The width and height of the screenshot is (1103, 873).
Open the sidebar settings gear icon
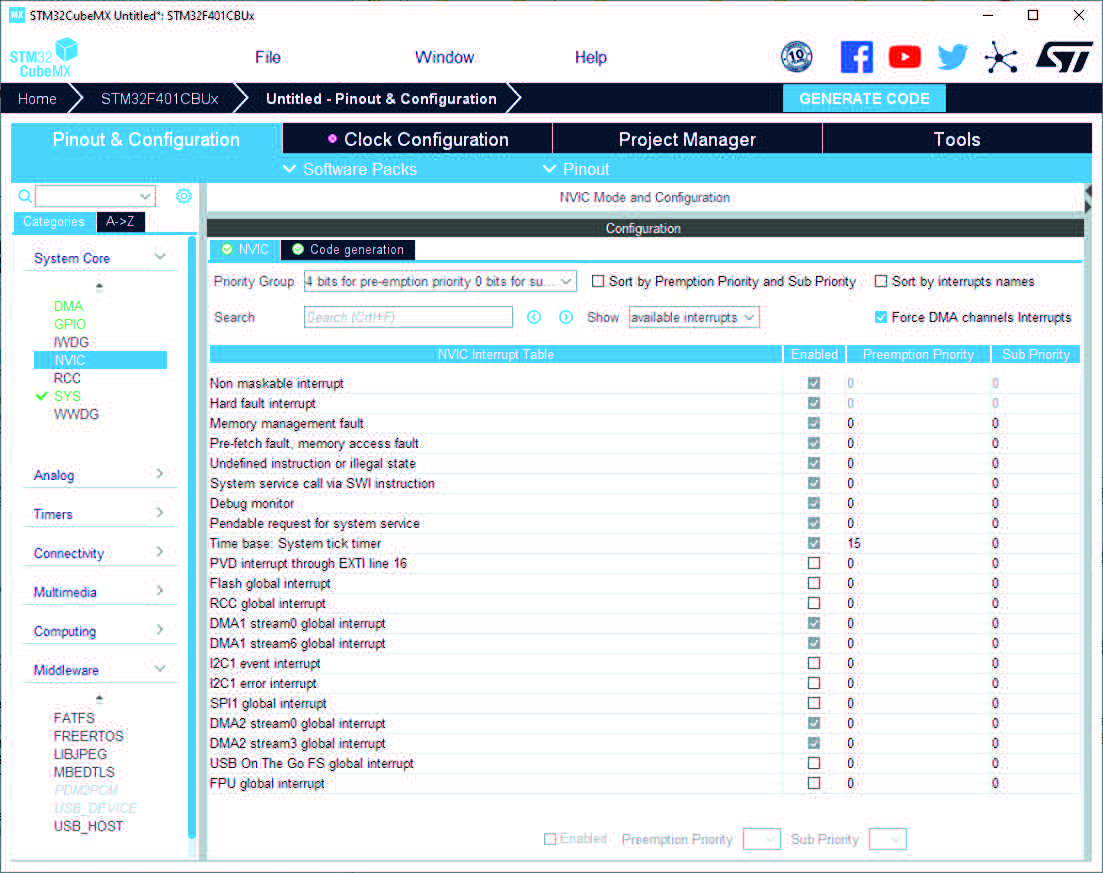click(184, 196)
